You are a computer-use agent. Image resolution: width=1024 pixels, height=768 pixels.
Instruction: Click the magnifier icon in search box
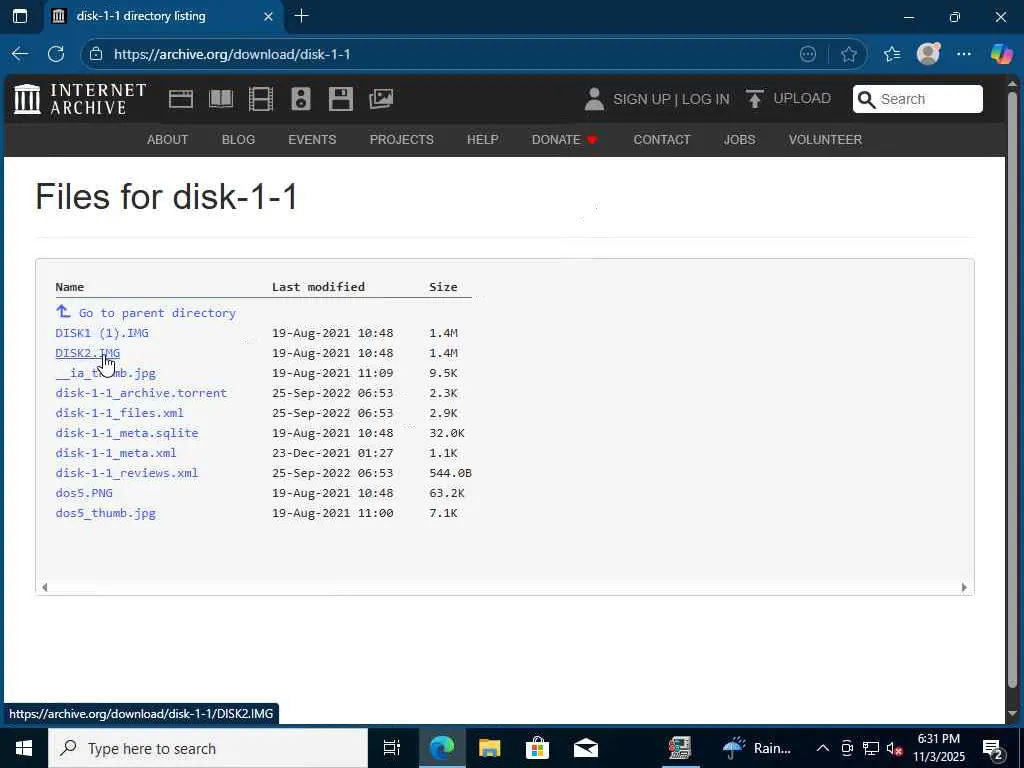tap(866, 99)
